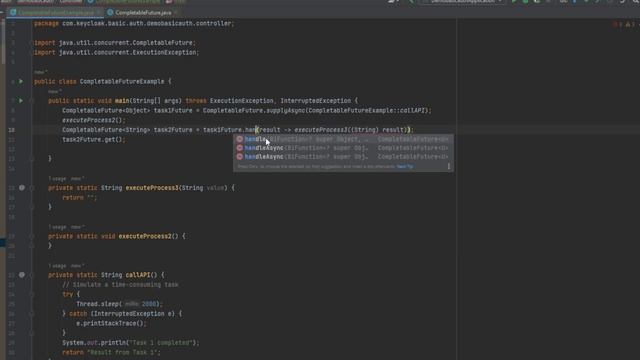Click e.printStackTrace(); statement
Screen dimensions: 640x360
[111, 323]
